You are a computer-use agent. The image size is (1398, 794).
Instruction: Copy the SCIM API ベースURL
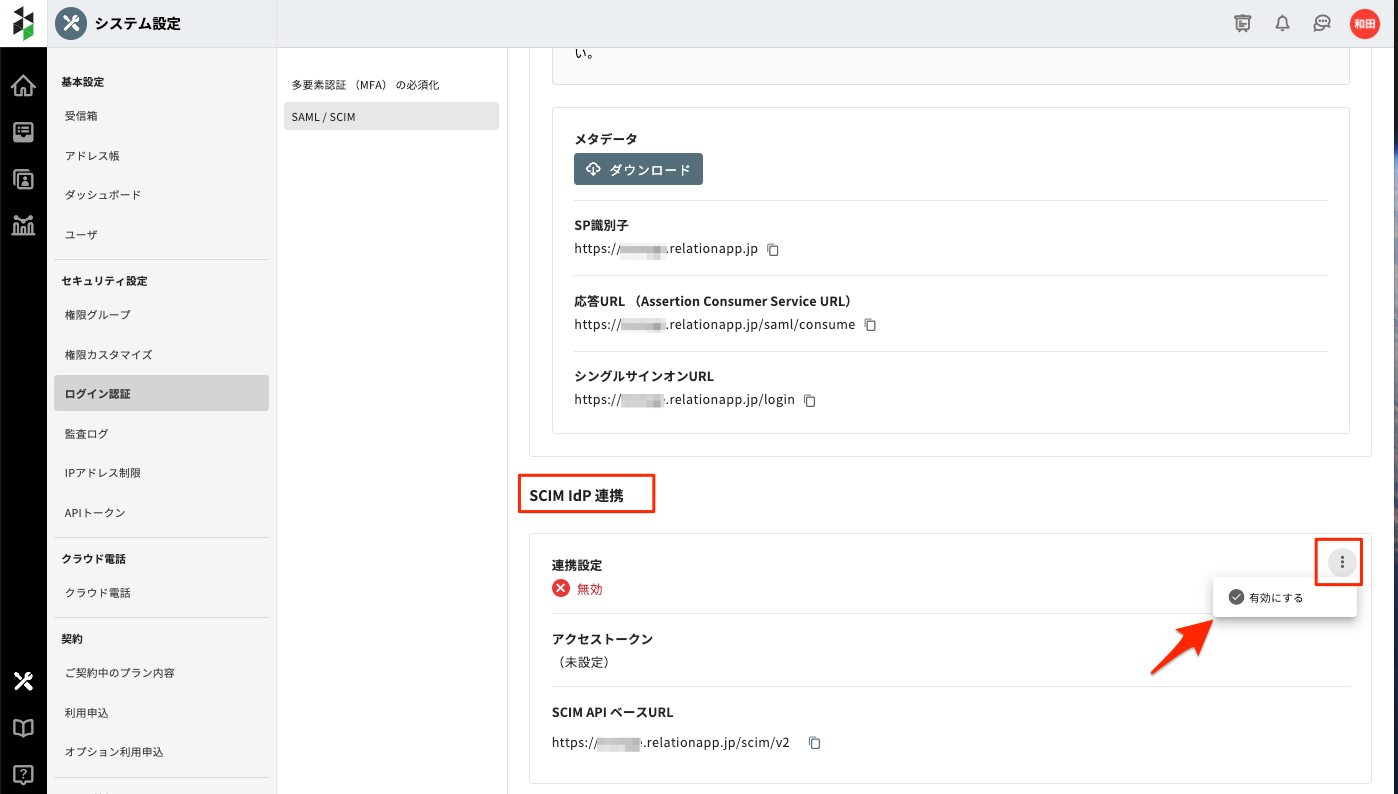pos(815,743)
